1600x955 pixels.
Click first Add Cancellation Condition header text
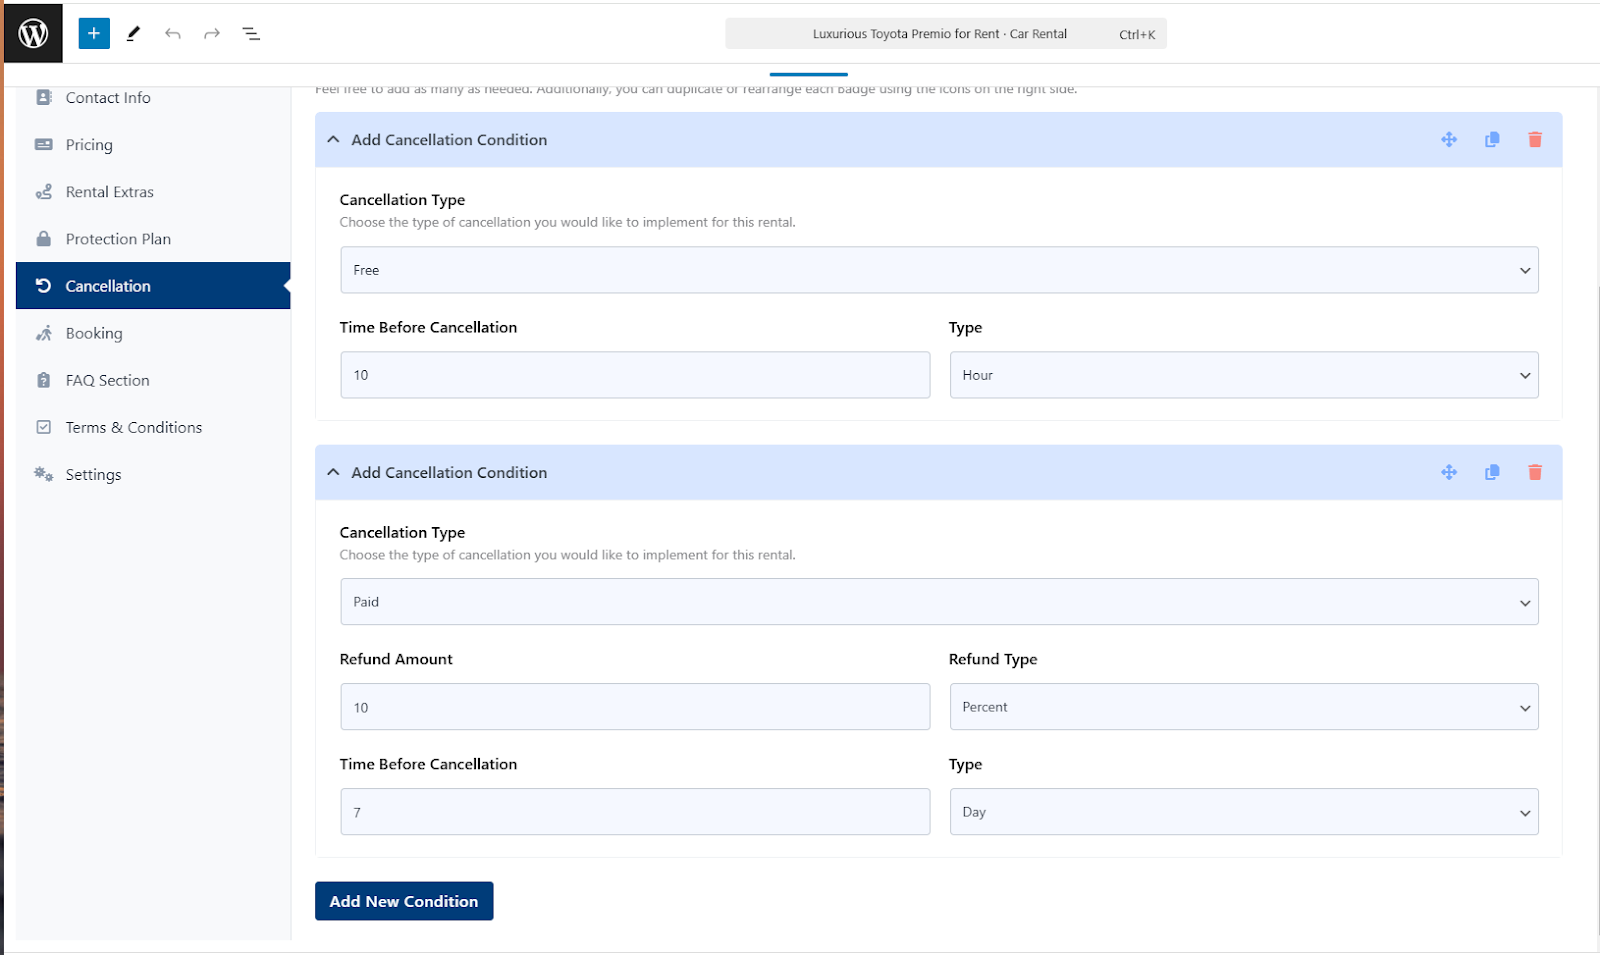pos(449,140)
